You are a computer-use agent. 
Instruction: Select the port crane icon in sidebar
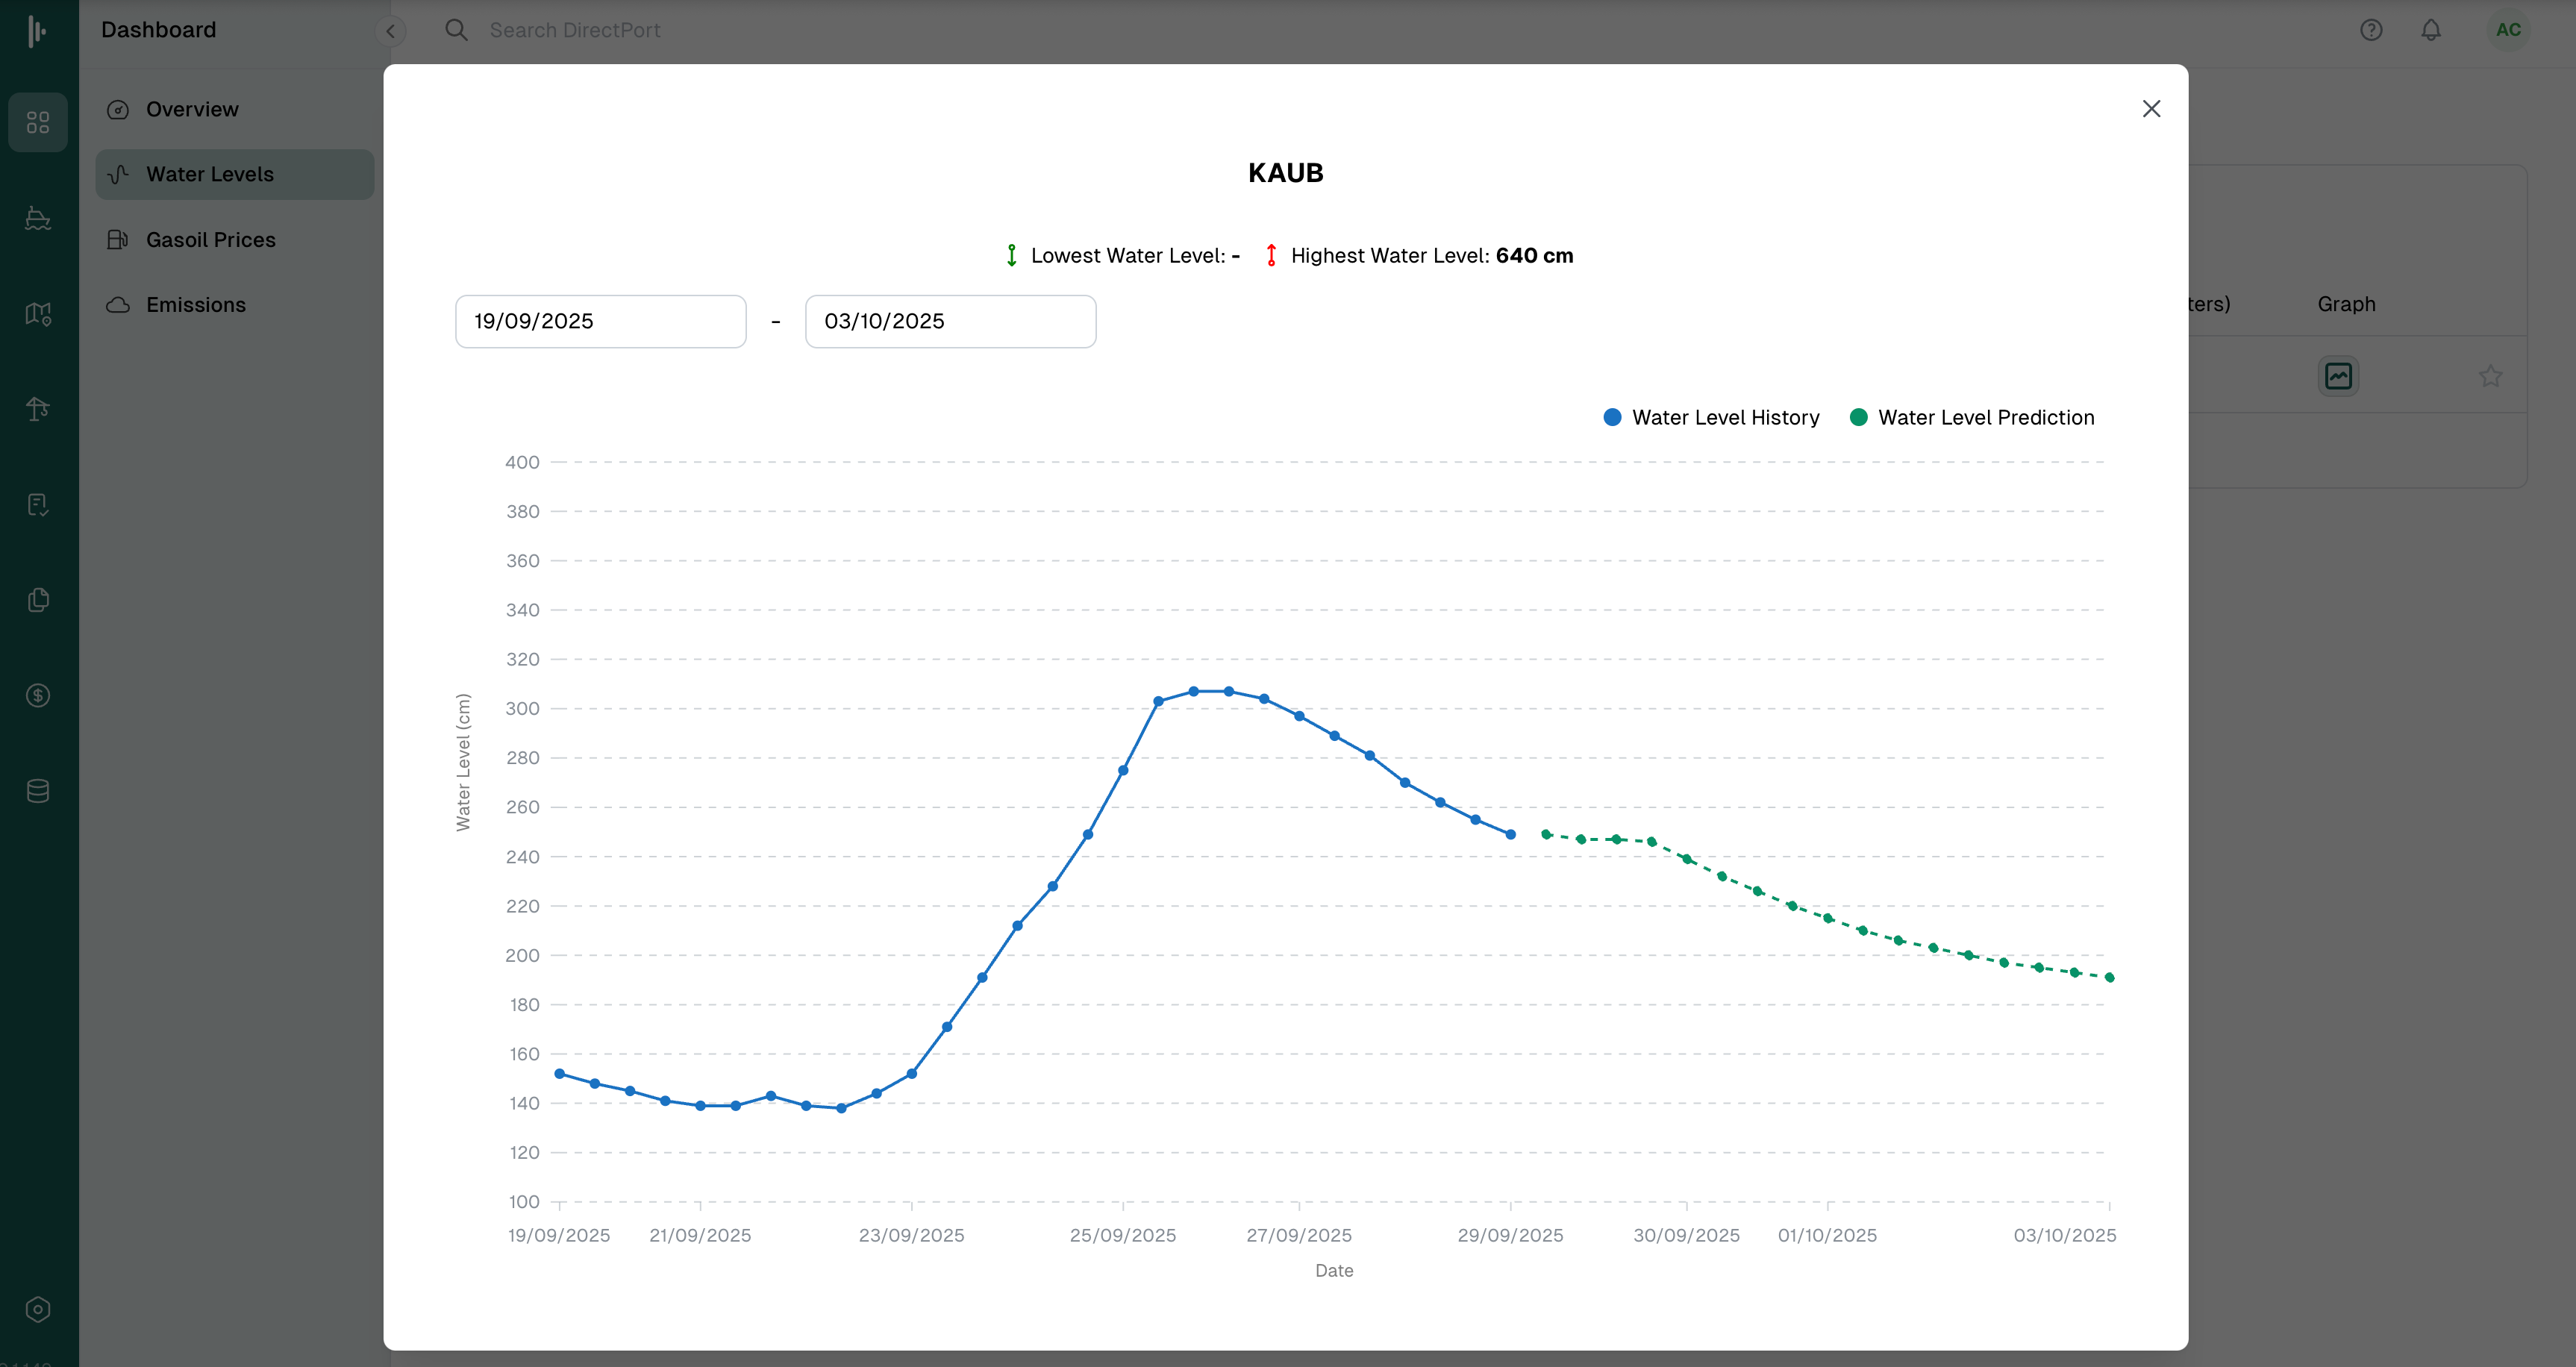(x=38, y=408)
